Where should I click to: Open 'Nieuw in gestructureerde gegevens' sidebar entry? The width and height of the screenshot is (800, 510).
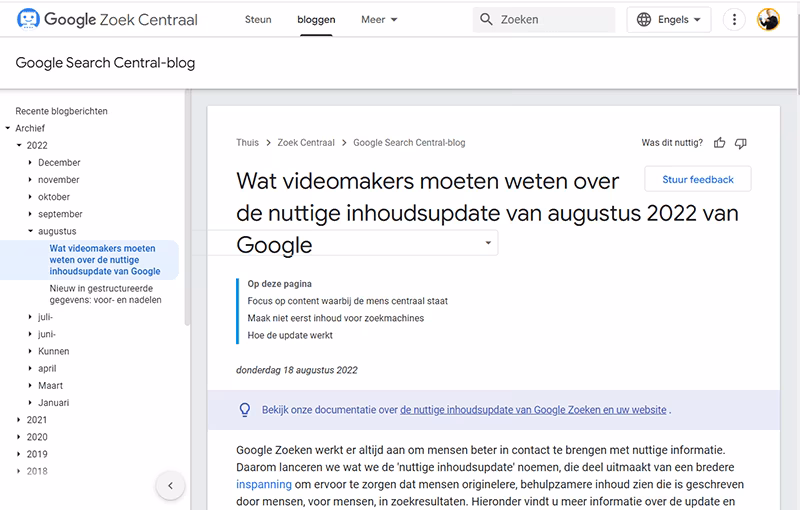(x=105, y=294)
